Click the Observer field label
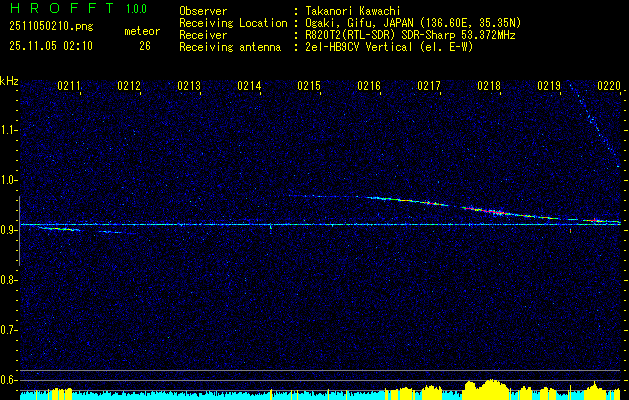 tap(203, 11)
